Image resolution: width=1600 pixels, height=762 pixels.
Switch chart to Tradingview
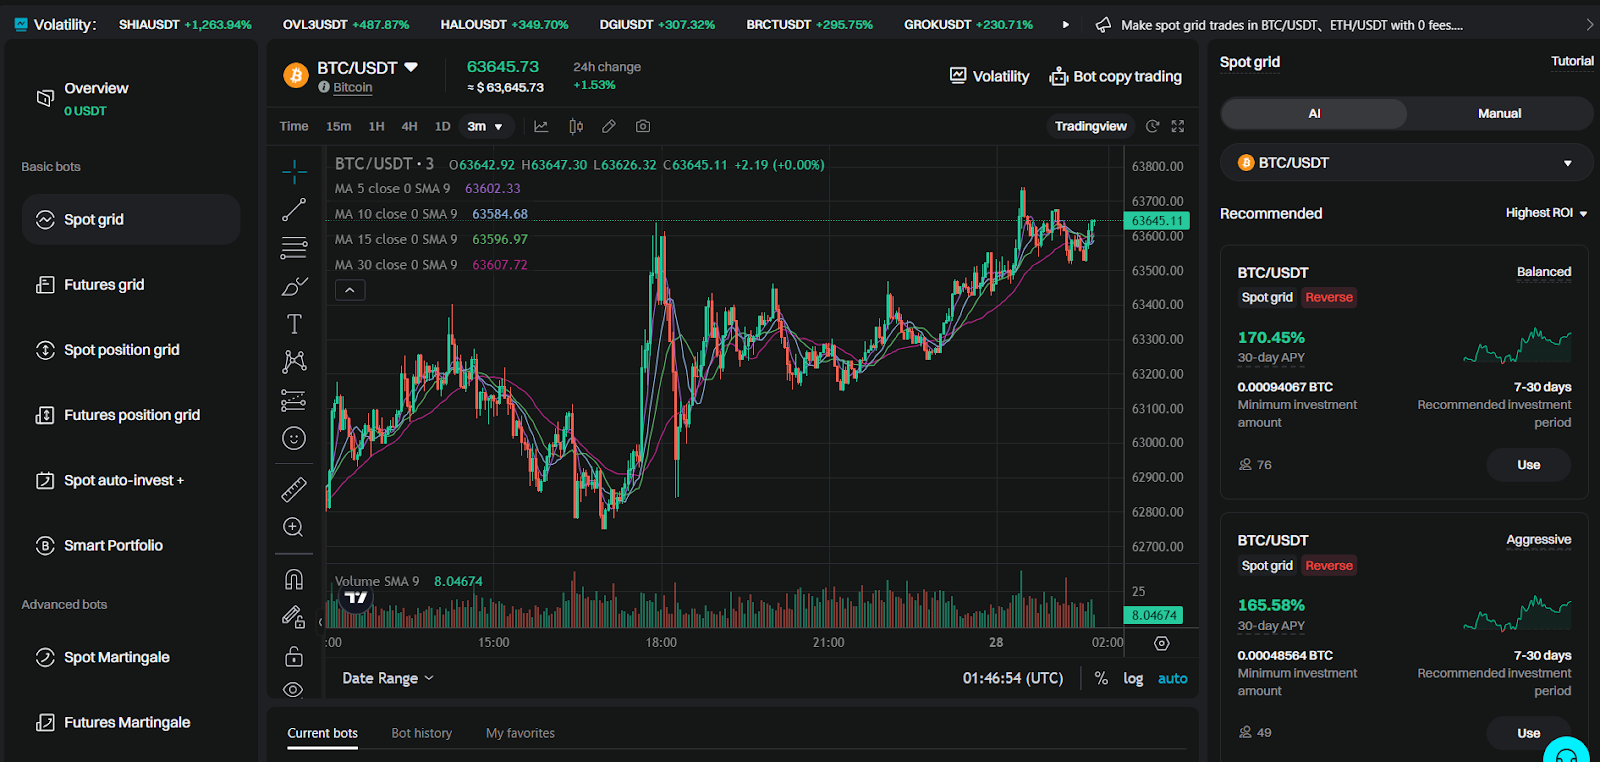tap(1090, 126)
